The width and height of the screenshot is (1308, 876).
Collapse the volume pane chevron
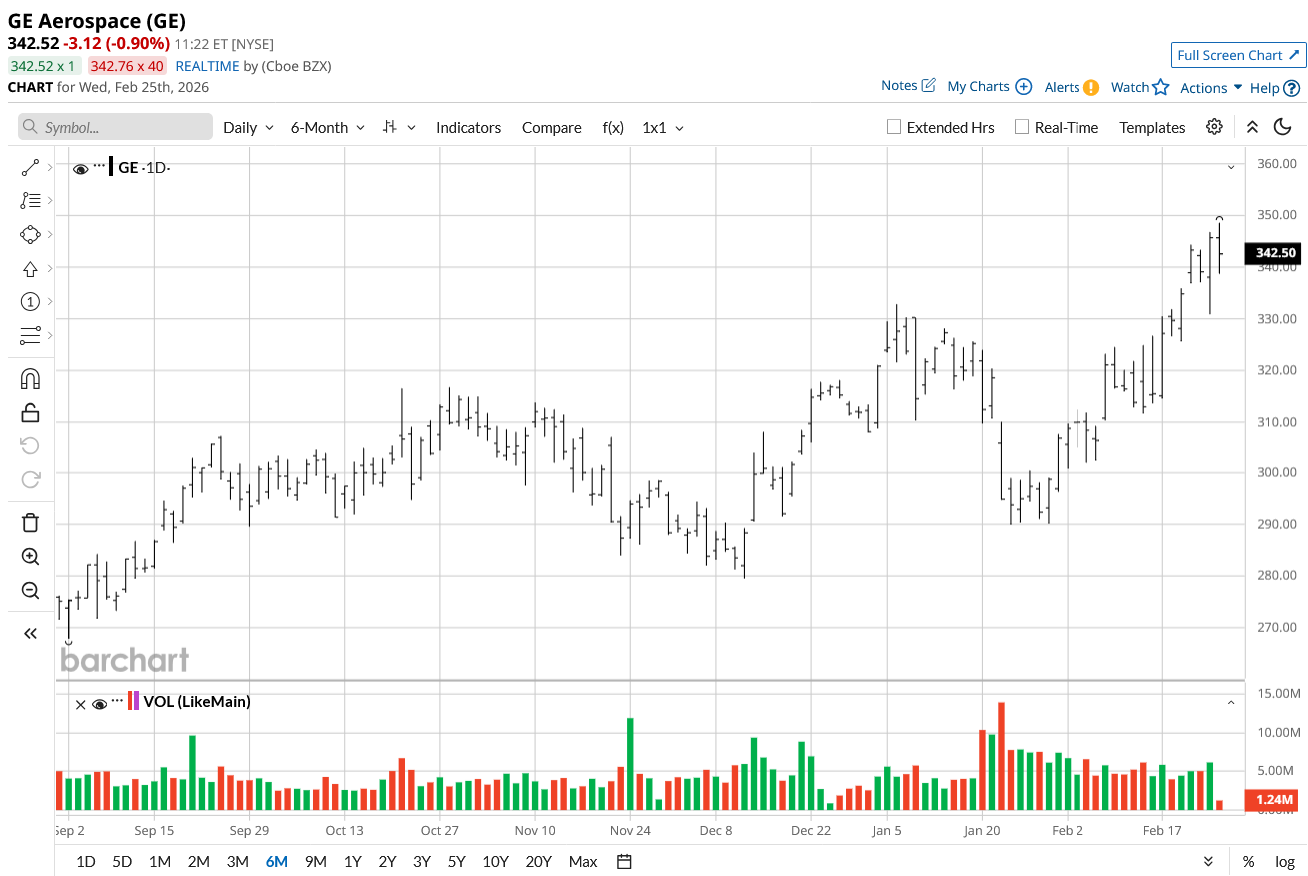(x=1231, y=703)
